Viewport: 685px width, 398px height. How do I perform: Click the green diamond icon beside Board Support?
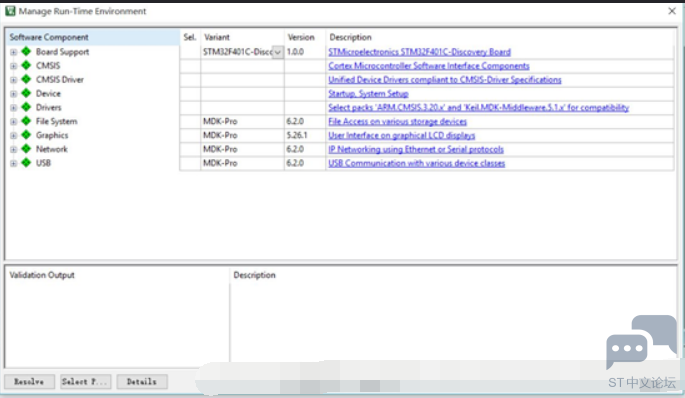(26, 52)
